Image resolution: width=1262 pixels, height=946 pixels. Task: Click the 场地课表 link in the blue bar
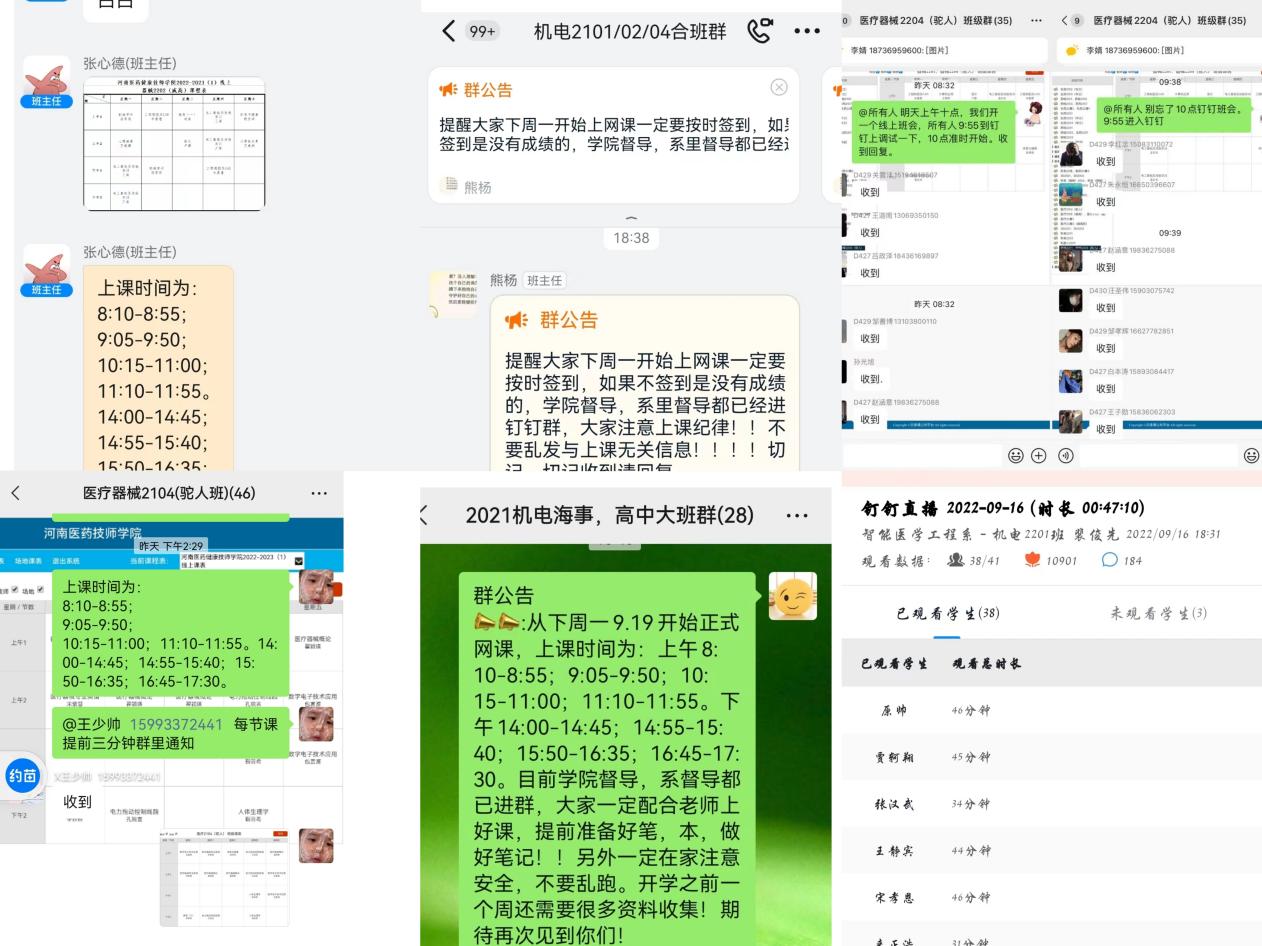(x=29, y=561)
